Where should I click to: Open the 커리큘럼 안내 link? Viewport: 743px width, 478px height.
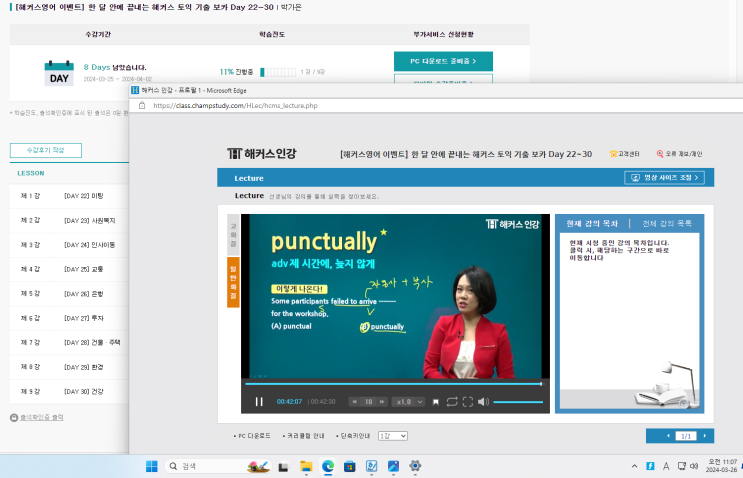coord(306,436)
